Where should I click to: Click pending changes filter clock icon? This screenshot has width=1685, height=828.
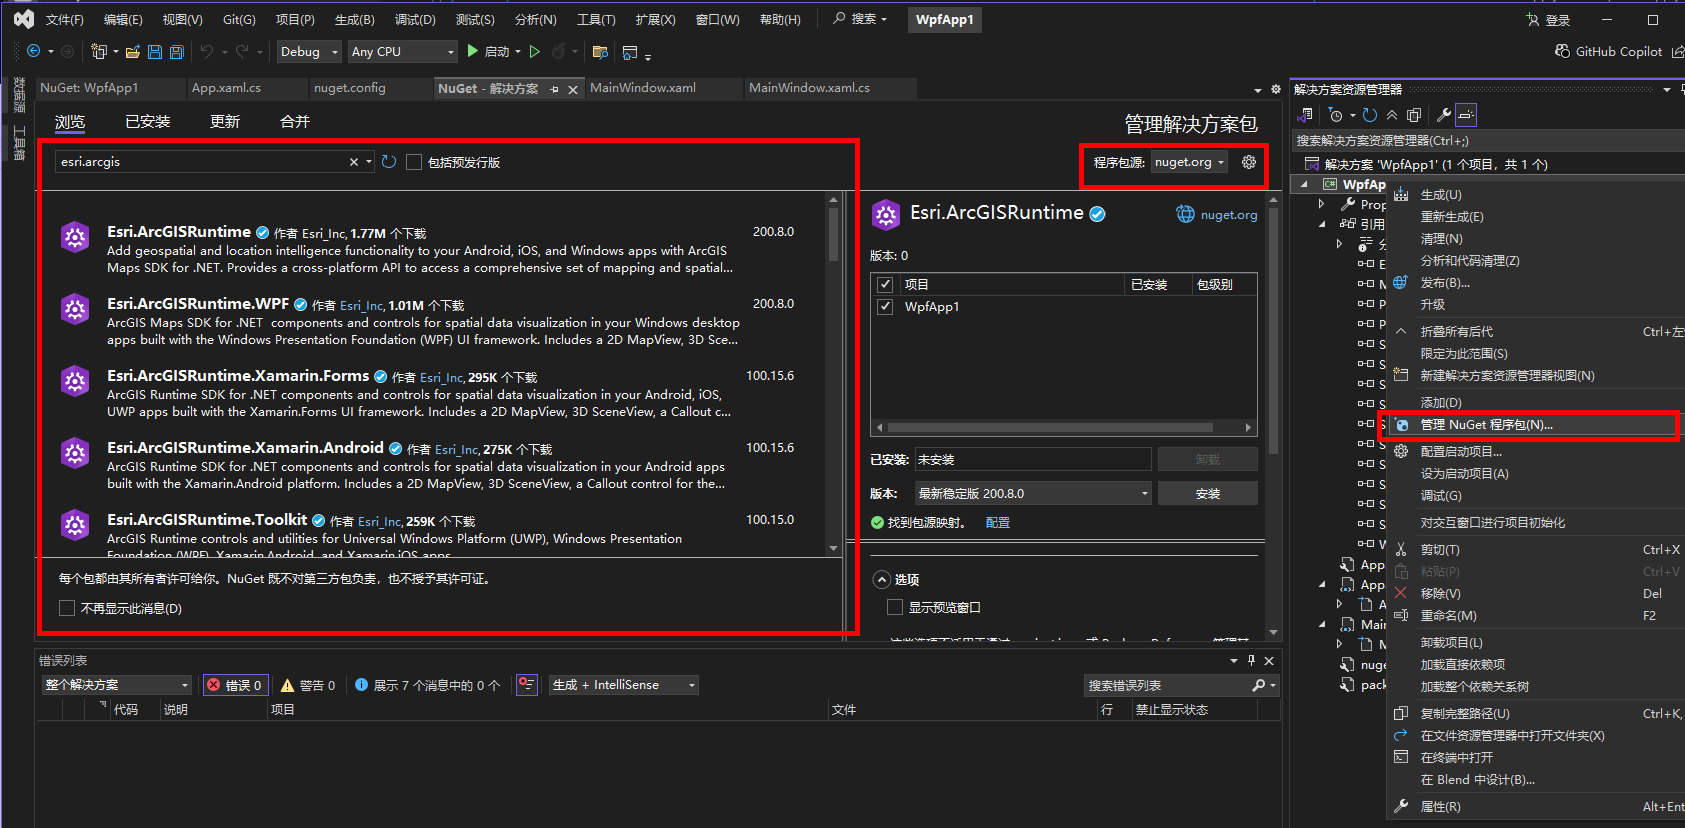[x=1335, y=115]
